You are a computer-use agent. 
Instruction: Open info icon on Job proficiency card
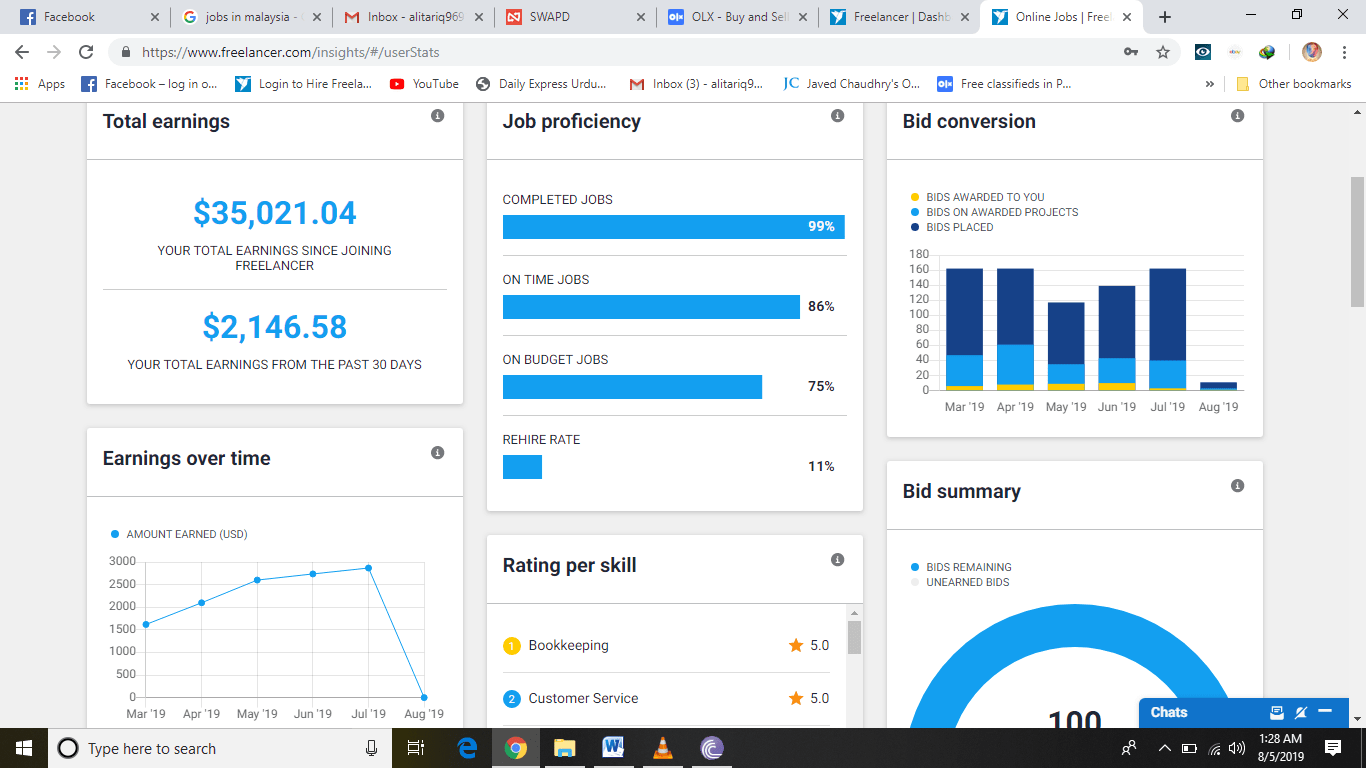[x=837, y=116]
